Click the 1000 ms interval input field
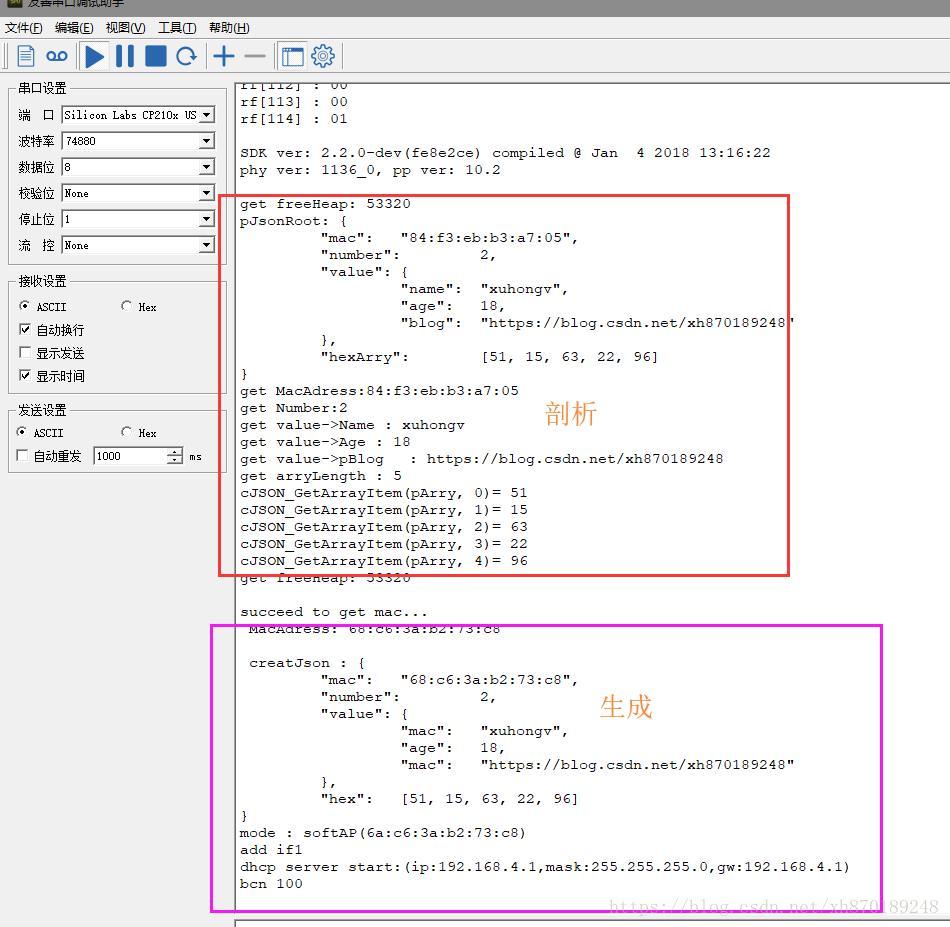 [x=130, y=456]
